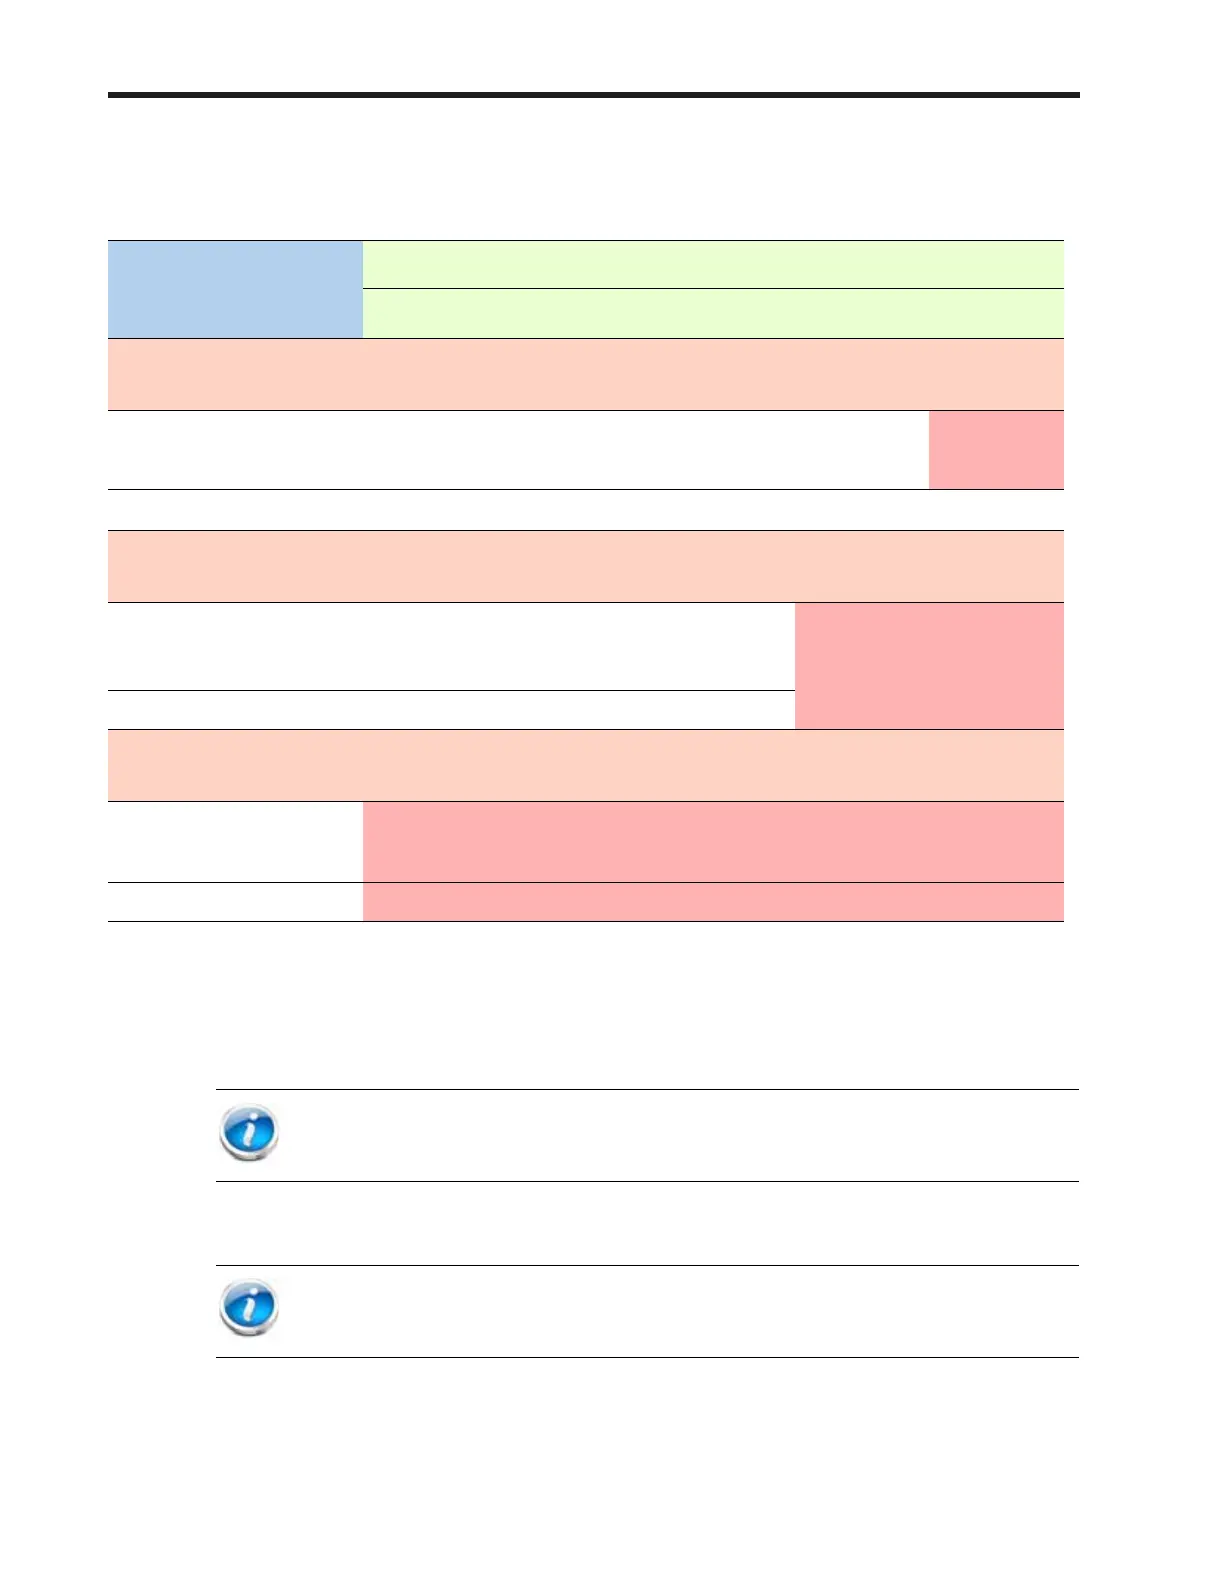Select the upper green header cell
This screenshot has width=1224, height=1584.
[713, 265]
